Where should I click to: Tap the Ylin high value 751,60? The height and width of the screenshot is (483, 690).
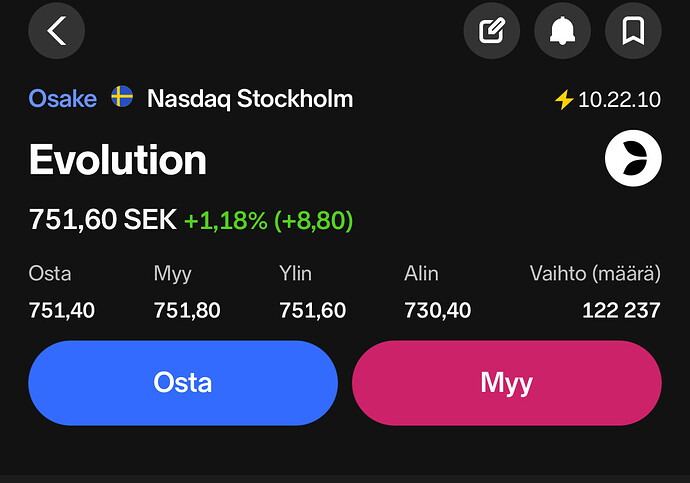pos(312,311)
